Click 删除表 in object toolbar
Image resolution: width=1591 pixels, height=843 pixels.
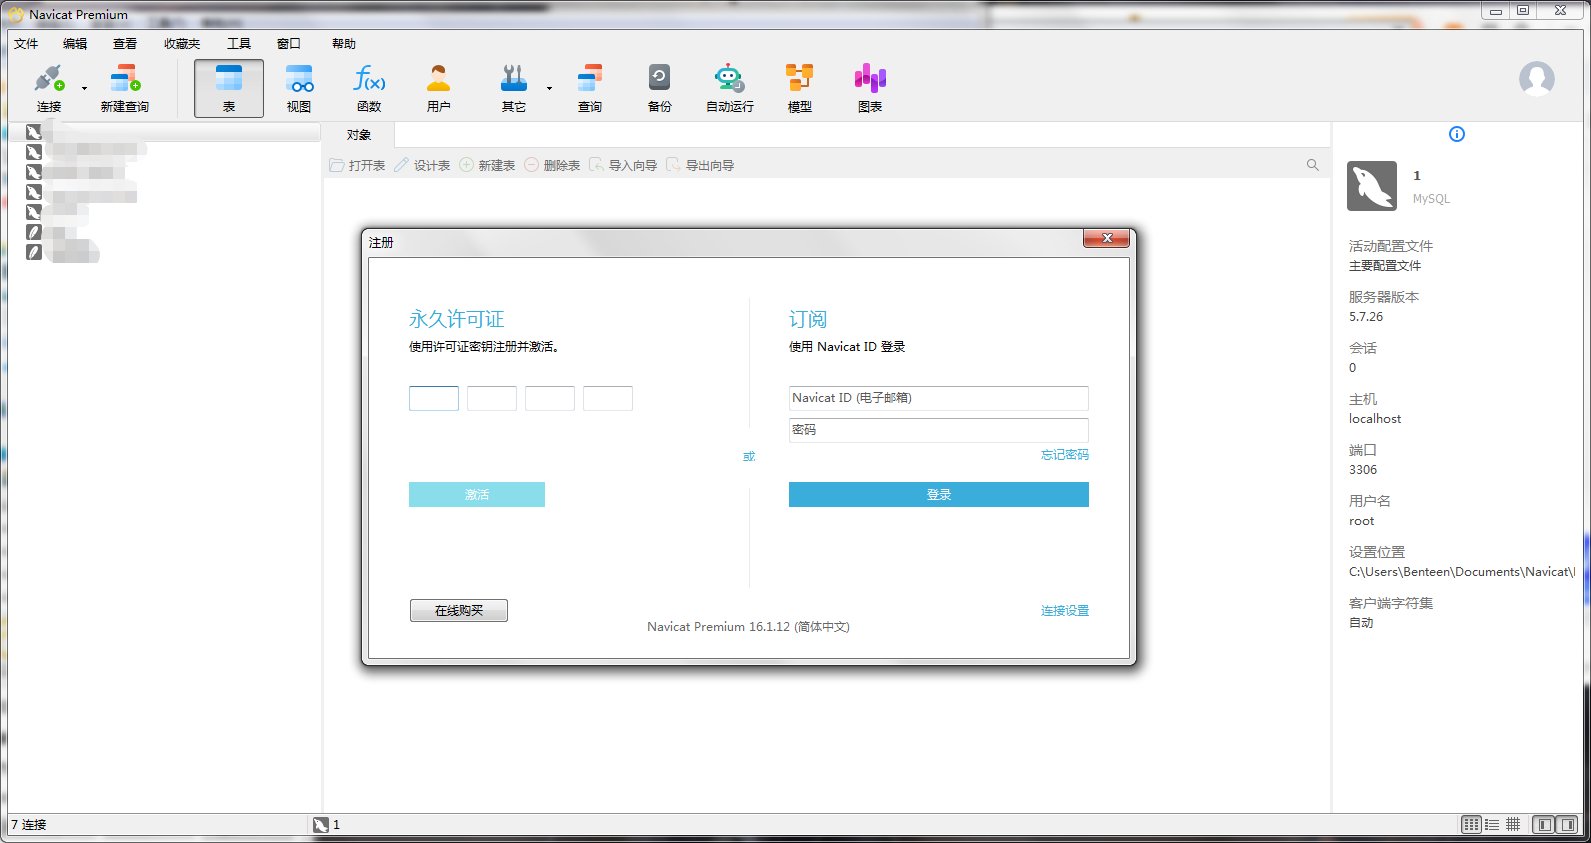coord(552,165)
